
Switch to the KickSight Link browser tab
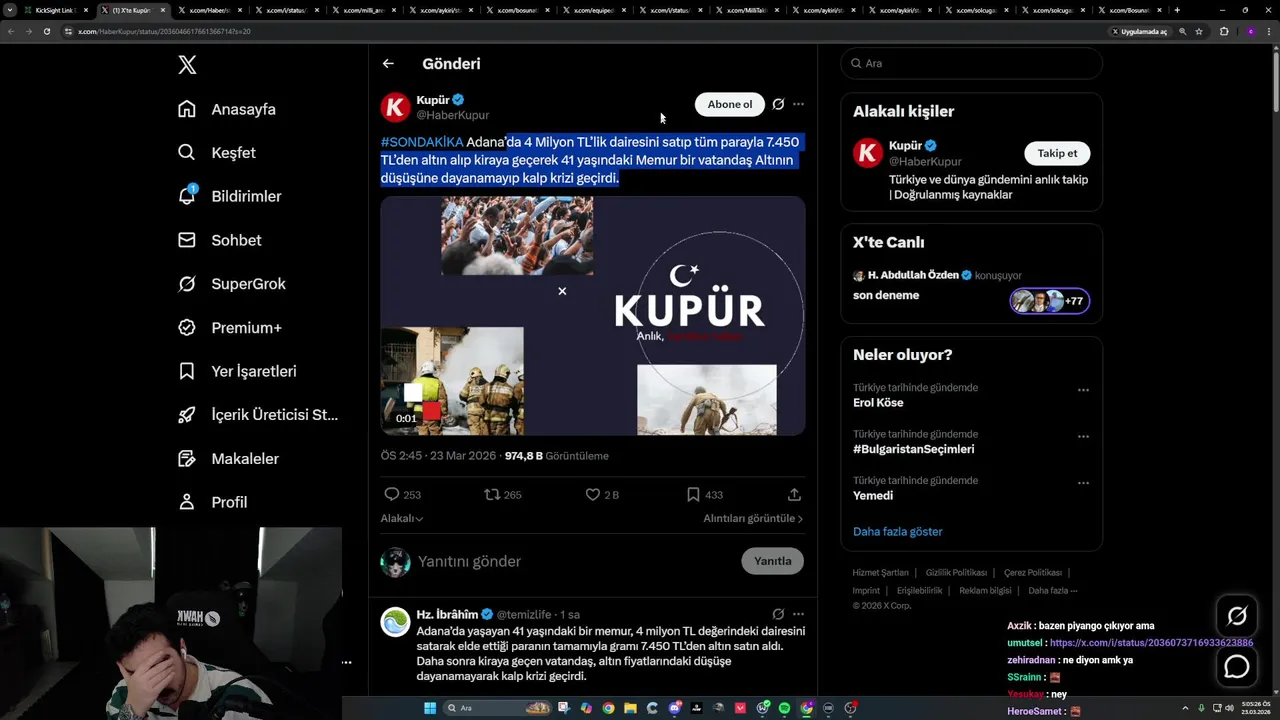click(x=54, y=10)
